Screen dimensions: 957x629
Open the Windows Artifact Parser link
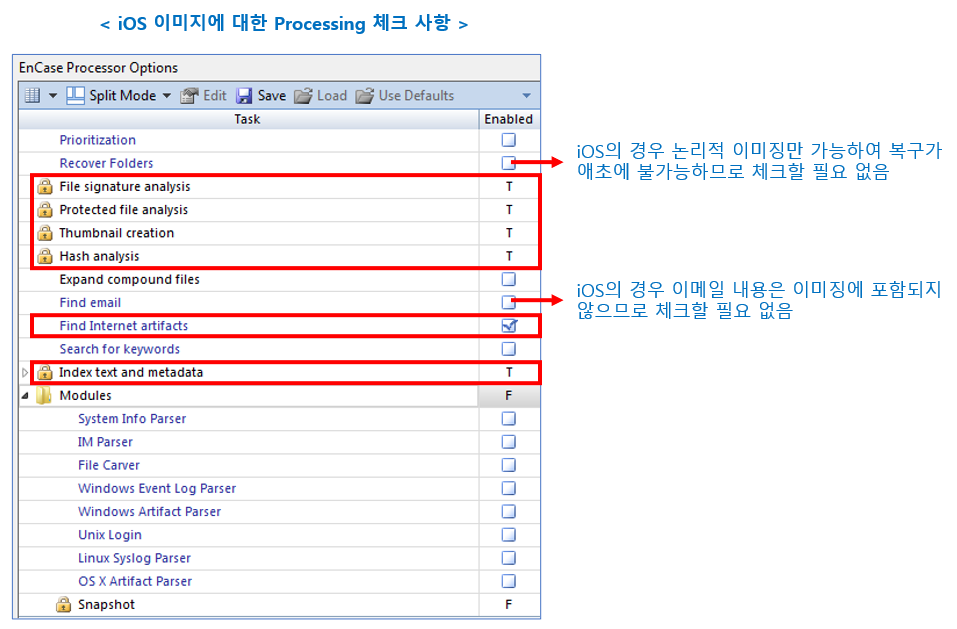[150, 511]
